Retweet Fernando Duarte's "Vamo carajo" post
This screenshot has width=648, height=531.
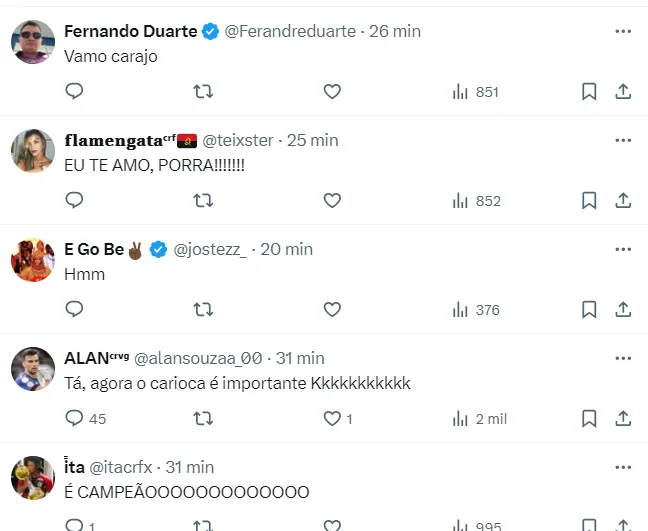pos(203,91)
